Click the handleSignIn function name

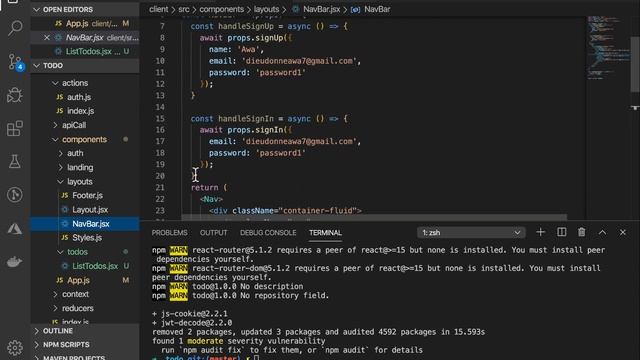246,119
